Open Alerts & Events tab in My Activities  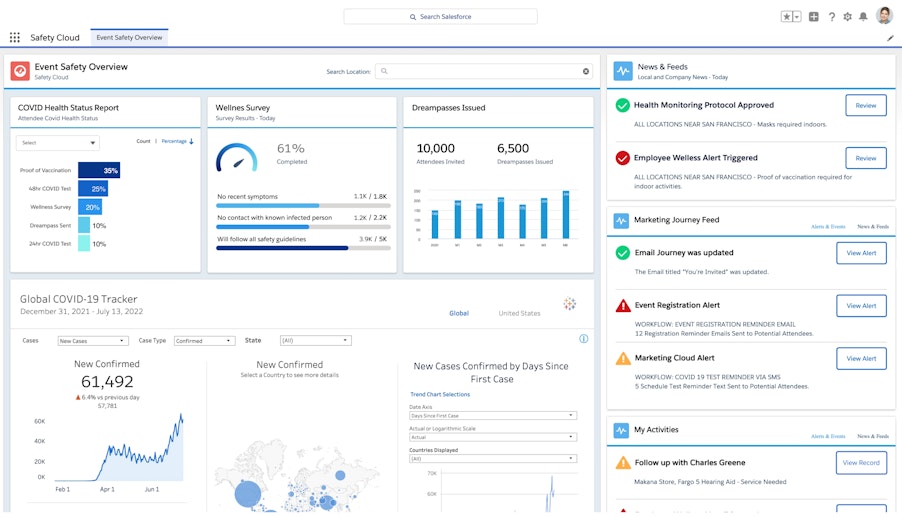point(828,436)
